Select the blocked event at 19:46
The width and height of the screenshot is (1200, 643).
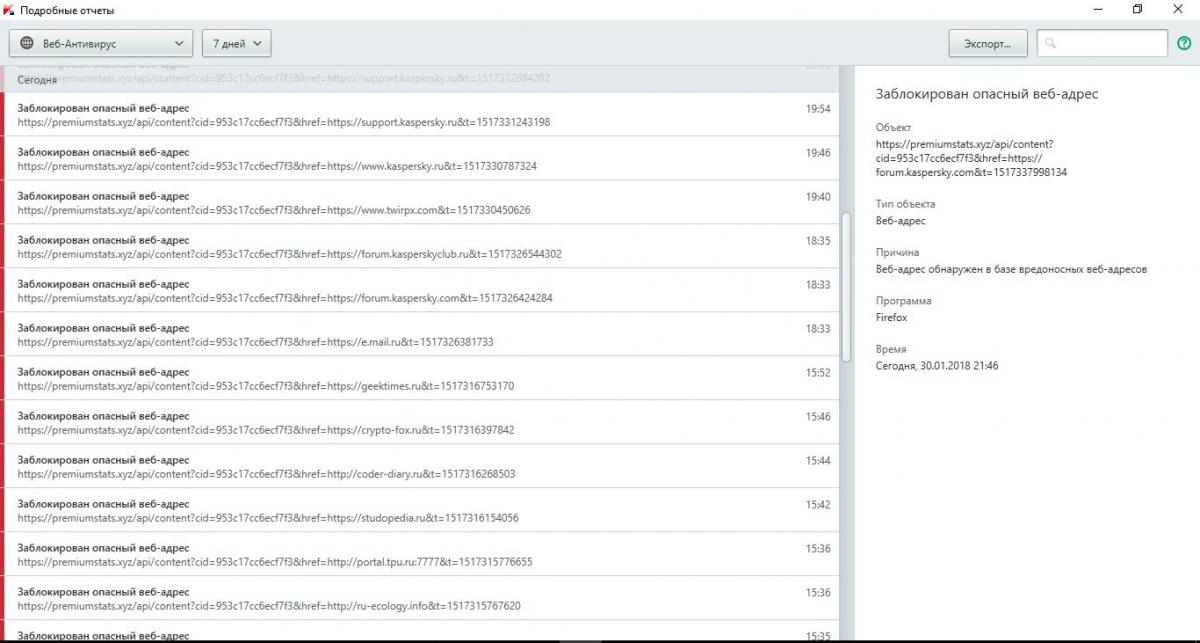(420, 158)
